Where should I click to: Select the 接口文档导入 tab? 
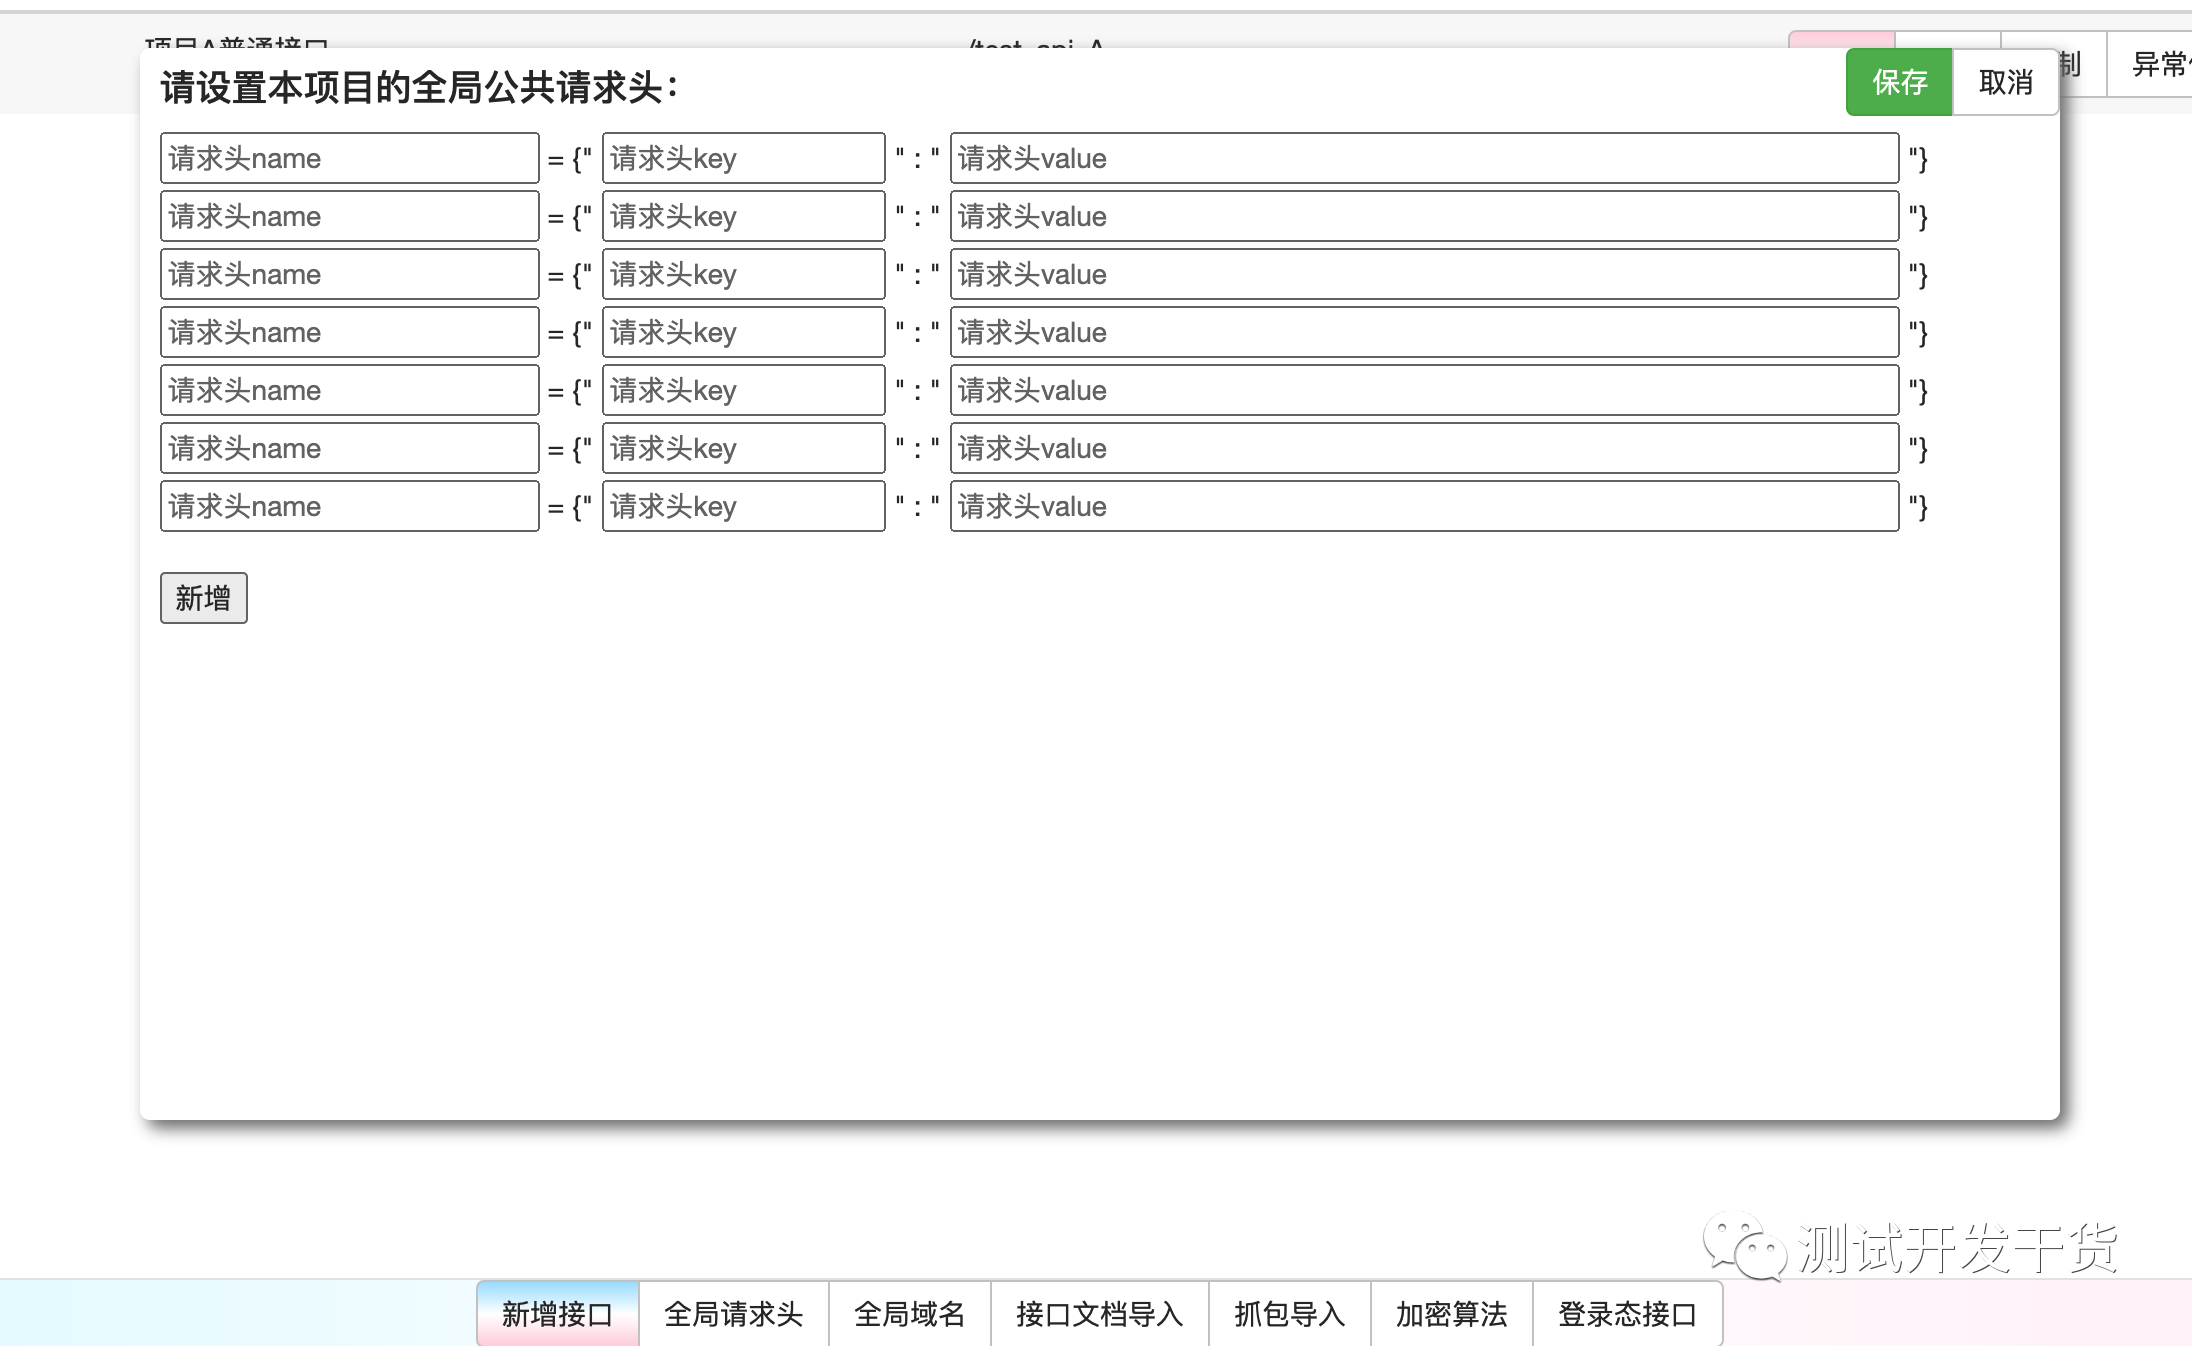point(1100,1314)
